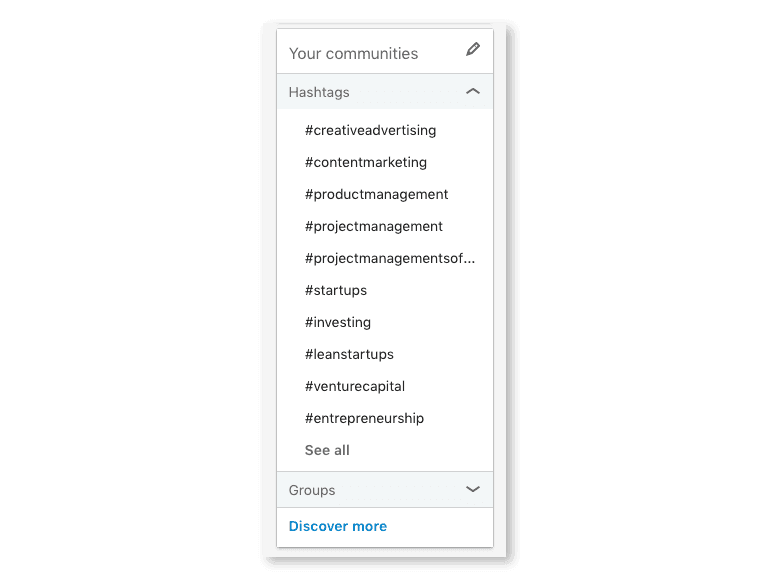The image size is (769, 582).
Task: Go to the #projectmanagement hashtag
Action: point(373,226)
